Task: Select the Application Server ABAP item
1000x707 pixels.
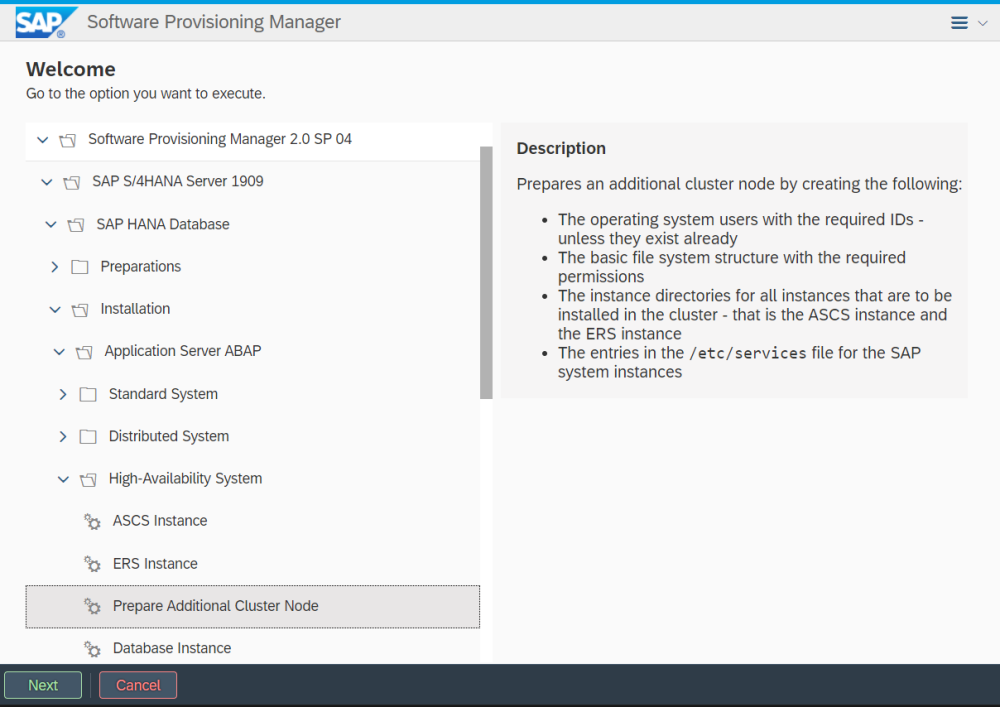Action: [x=182, y=352]
